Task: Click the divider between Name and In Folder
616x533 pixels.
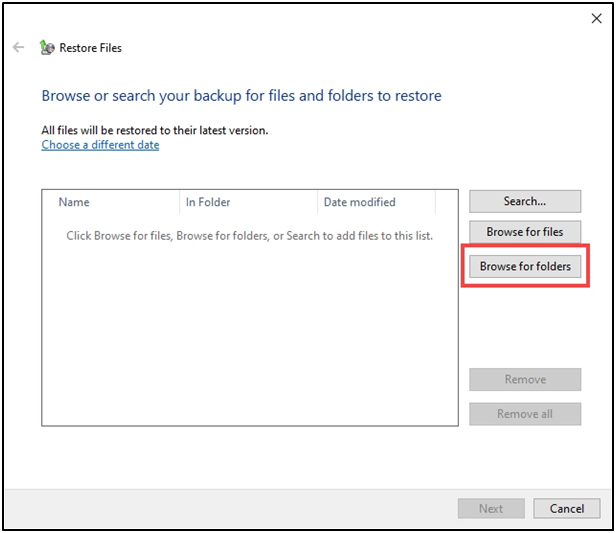Action: tap(180, 202)
